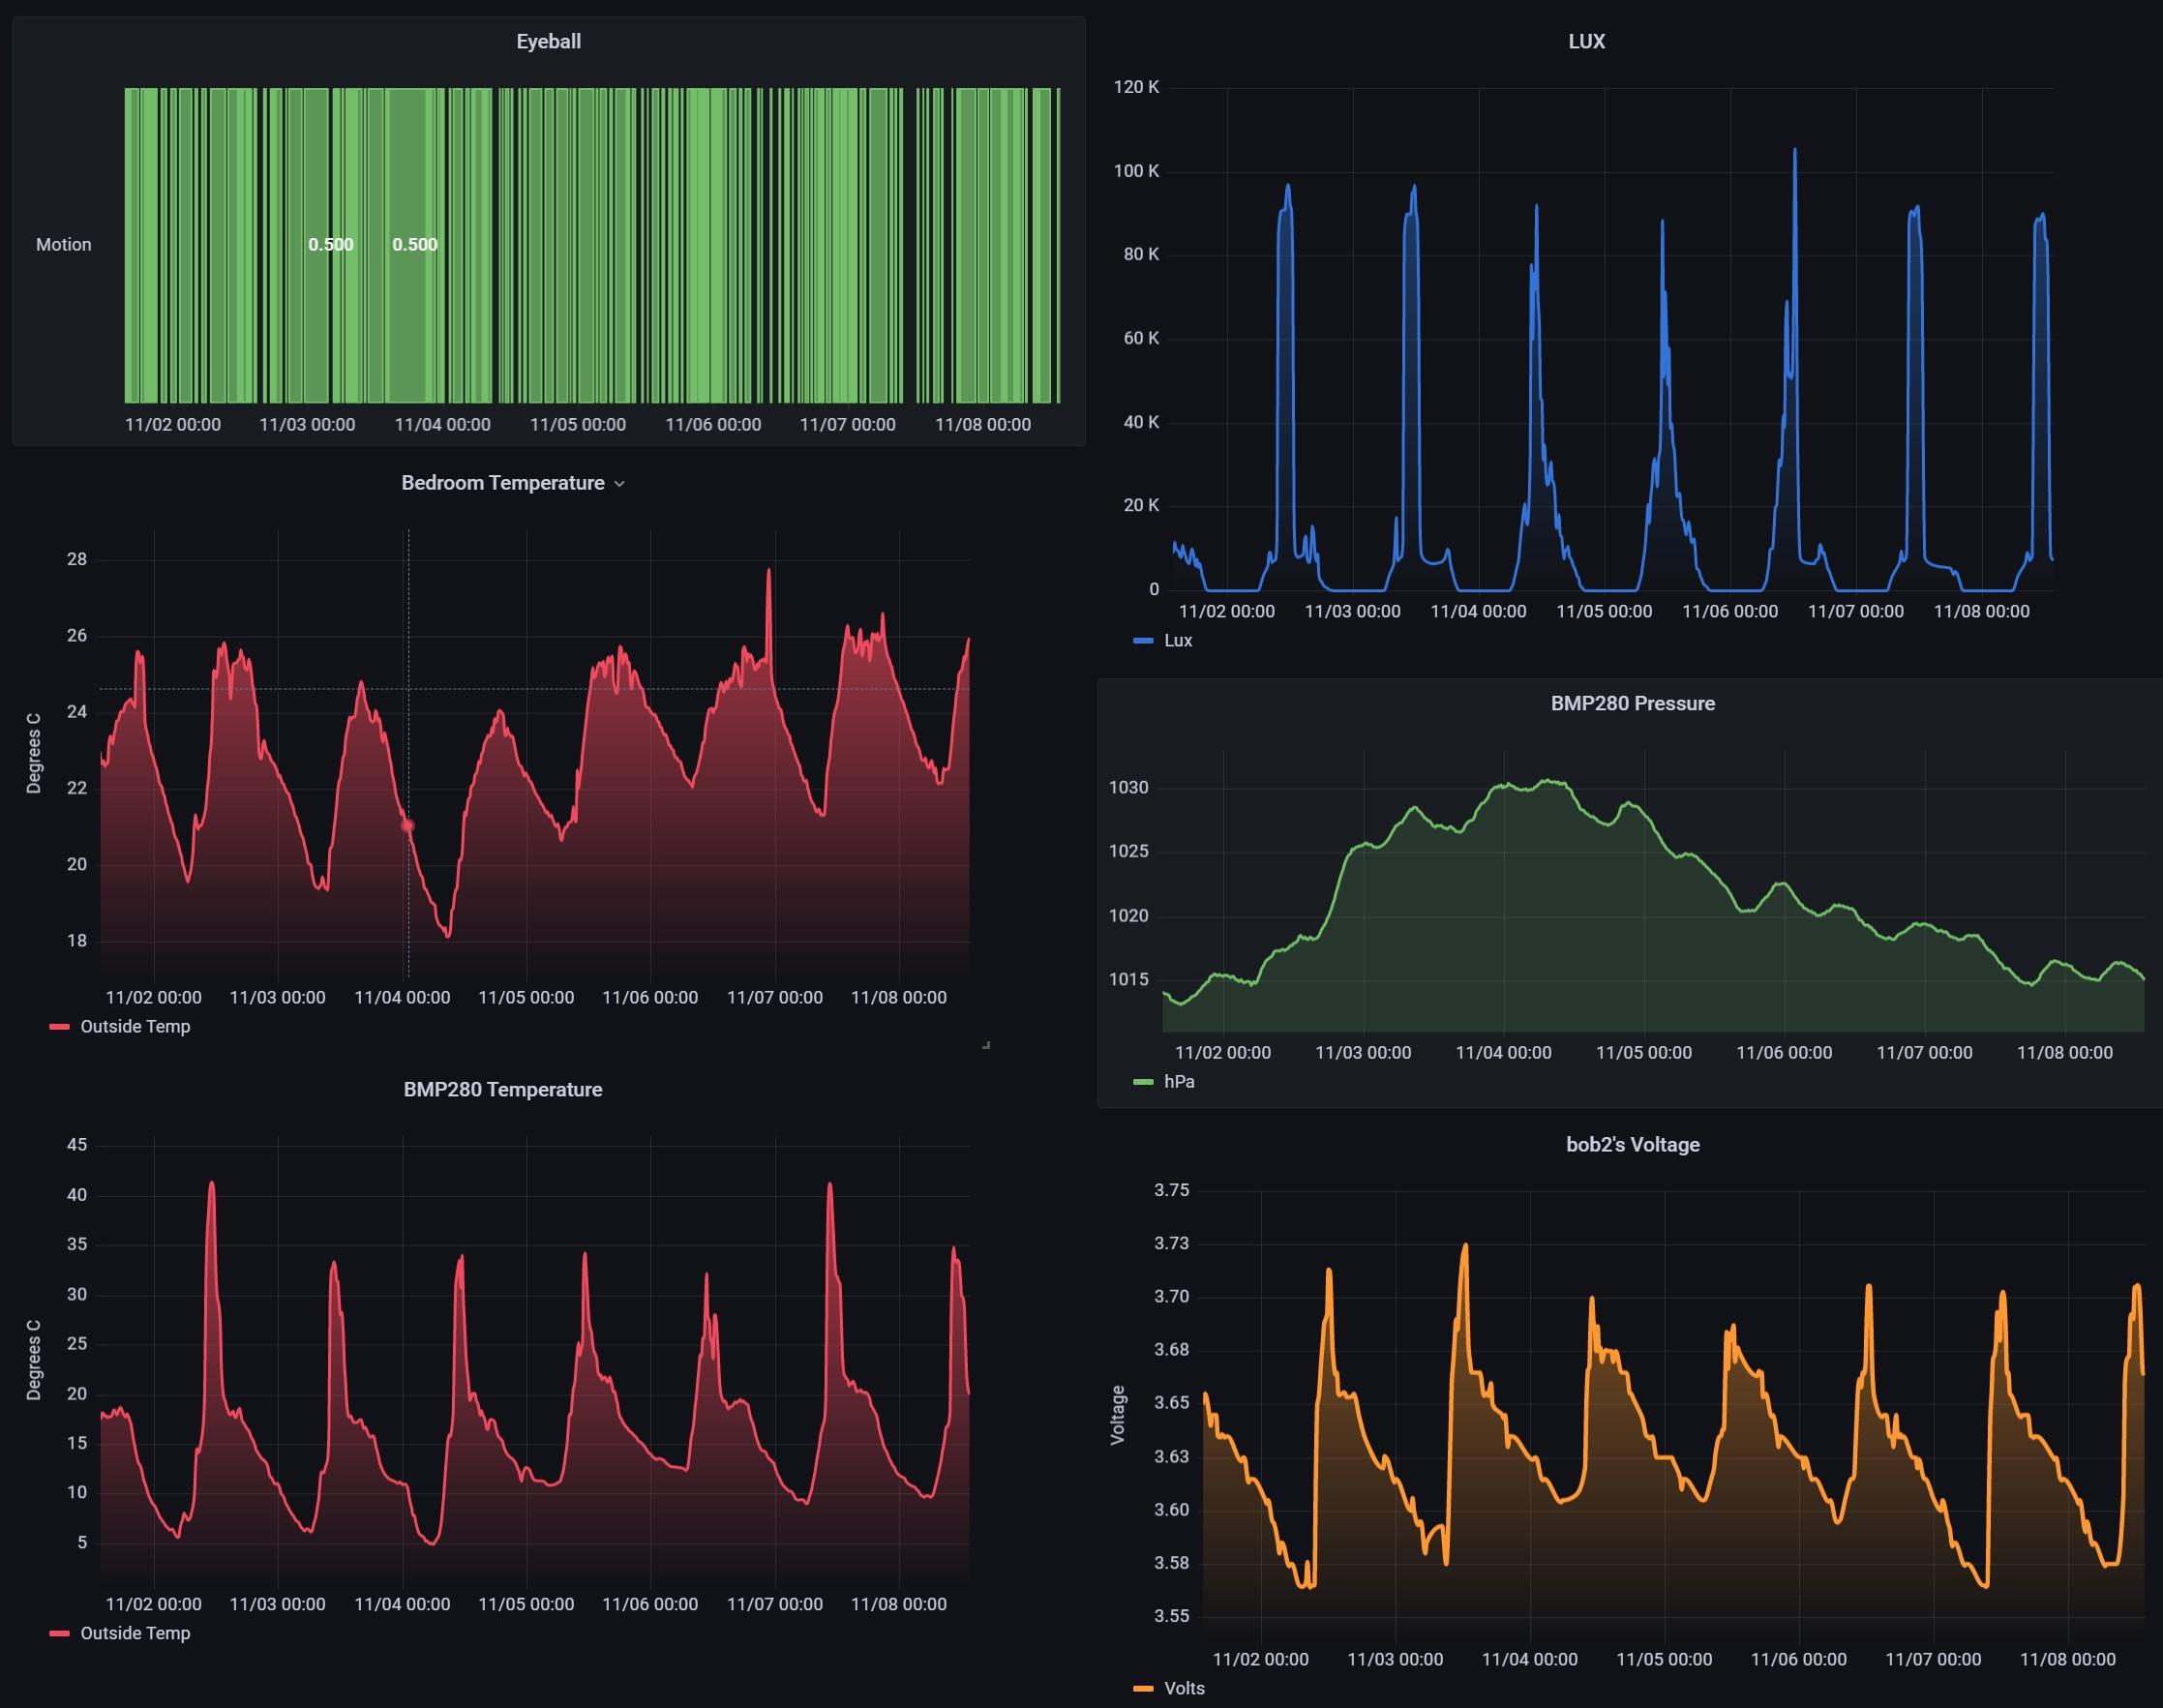Click the BMP280 Temperature panel title
This screenshot has height=1708, width=2163.
tap(502, 1090)
